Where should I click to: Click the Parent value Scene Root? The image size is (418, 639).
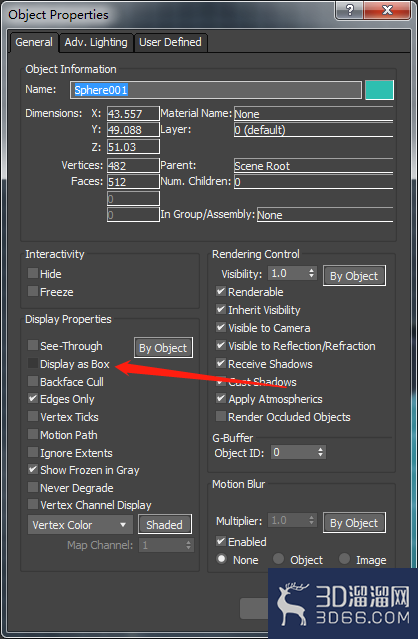[x=313, y=166]
